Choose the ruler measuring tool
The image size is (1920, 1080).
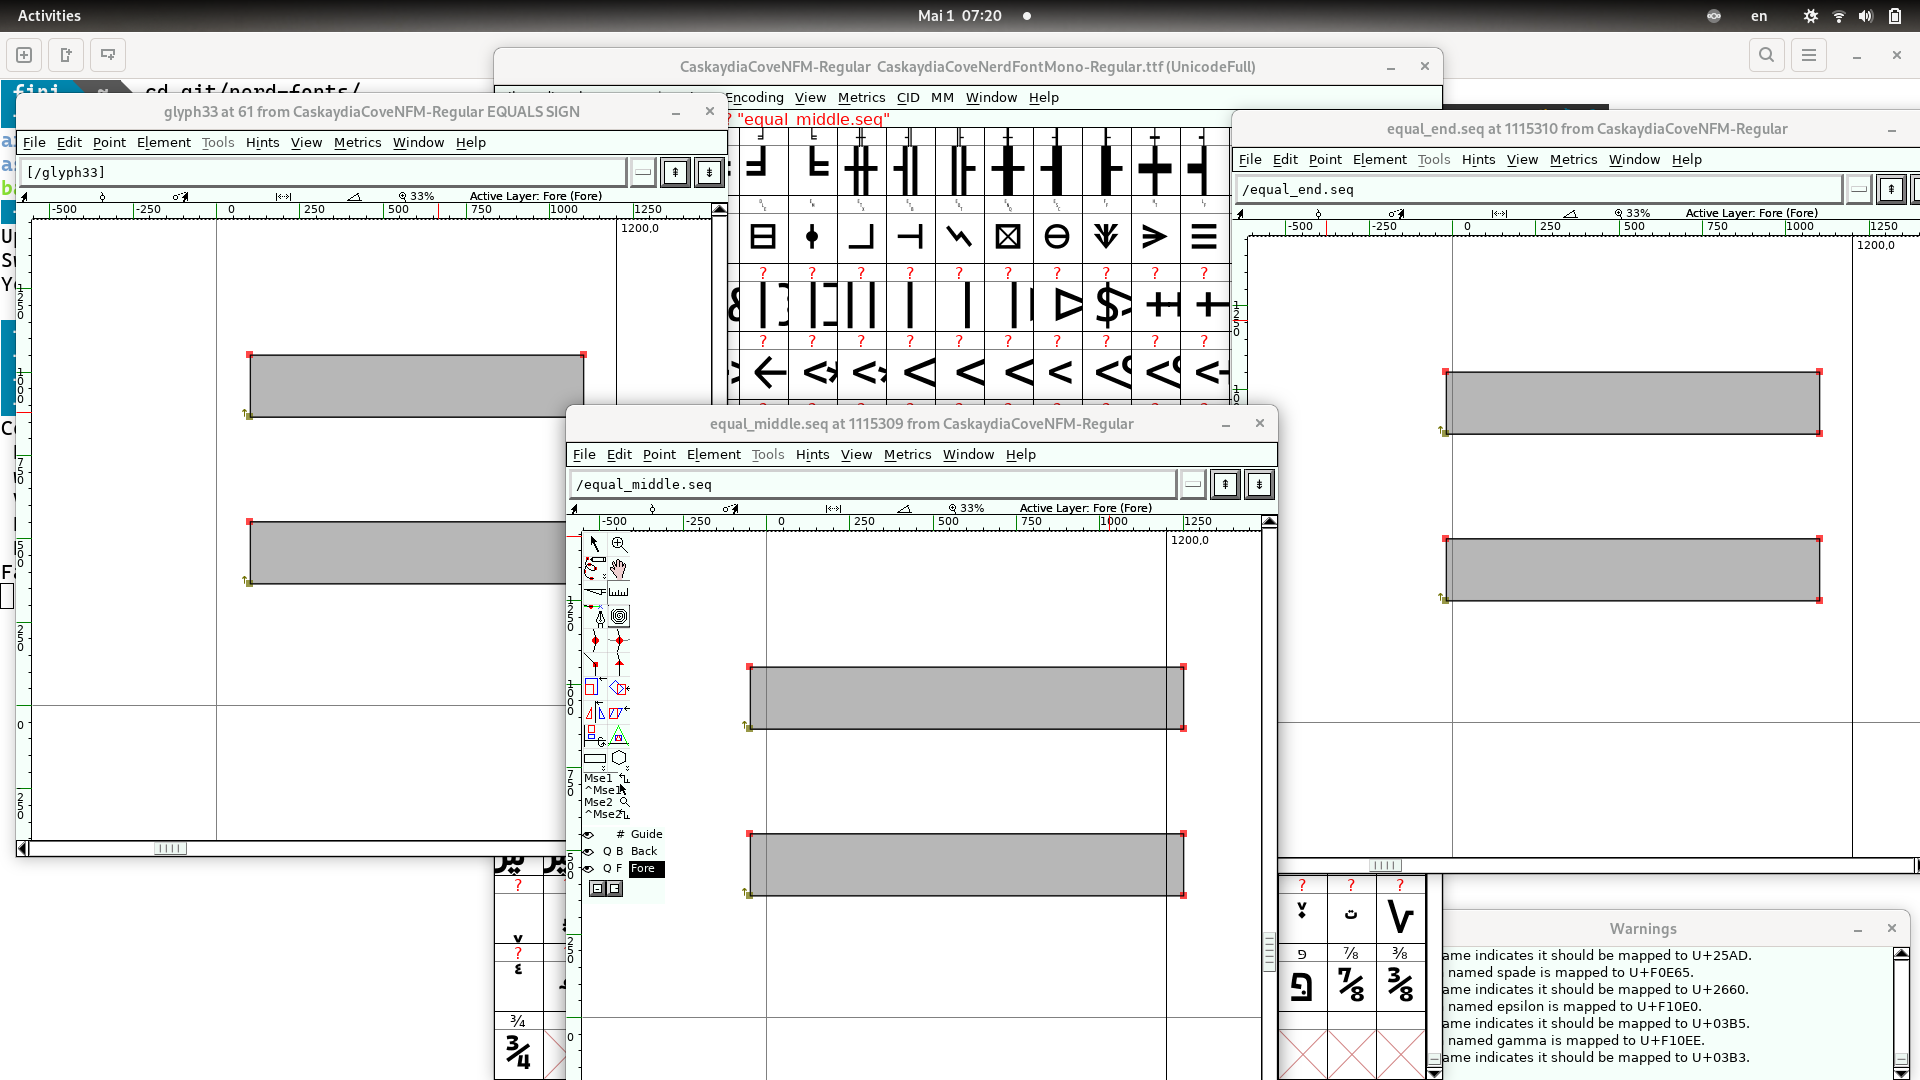[x=619, y=592]
